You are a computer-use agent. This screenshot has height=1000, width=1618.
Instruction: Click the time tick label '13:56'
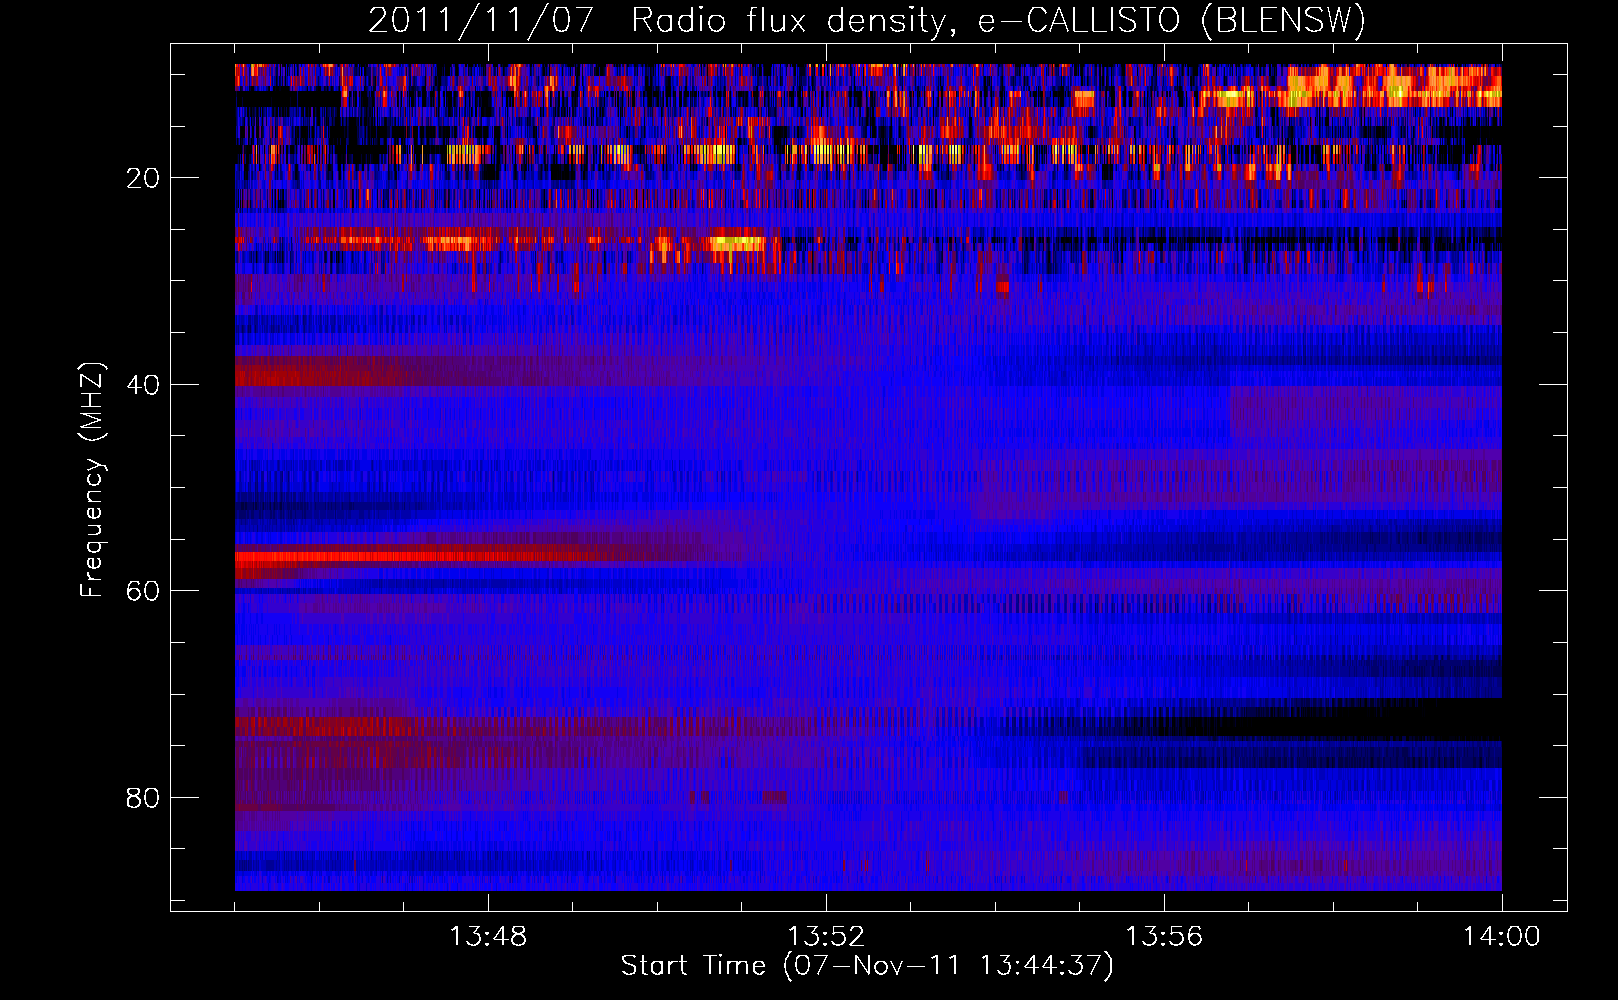(1164, 937)
